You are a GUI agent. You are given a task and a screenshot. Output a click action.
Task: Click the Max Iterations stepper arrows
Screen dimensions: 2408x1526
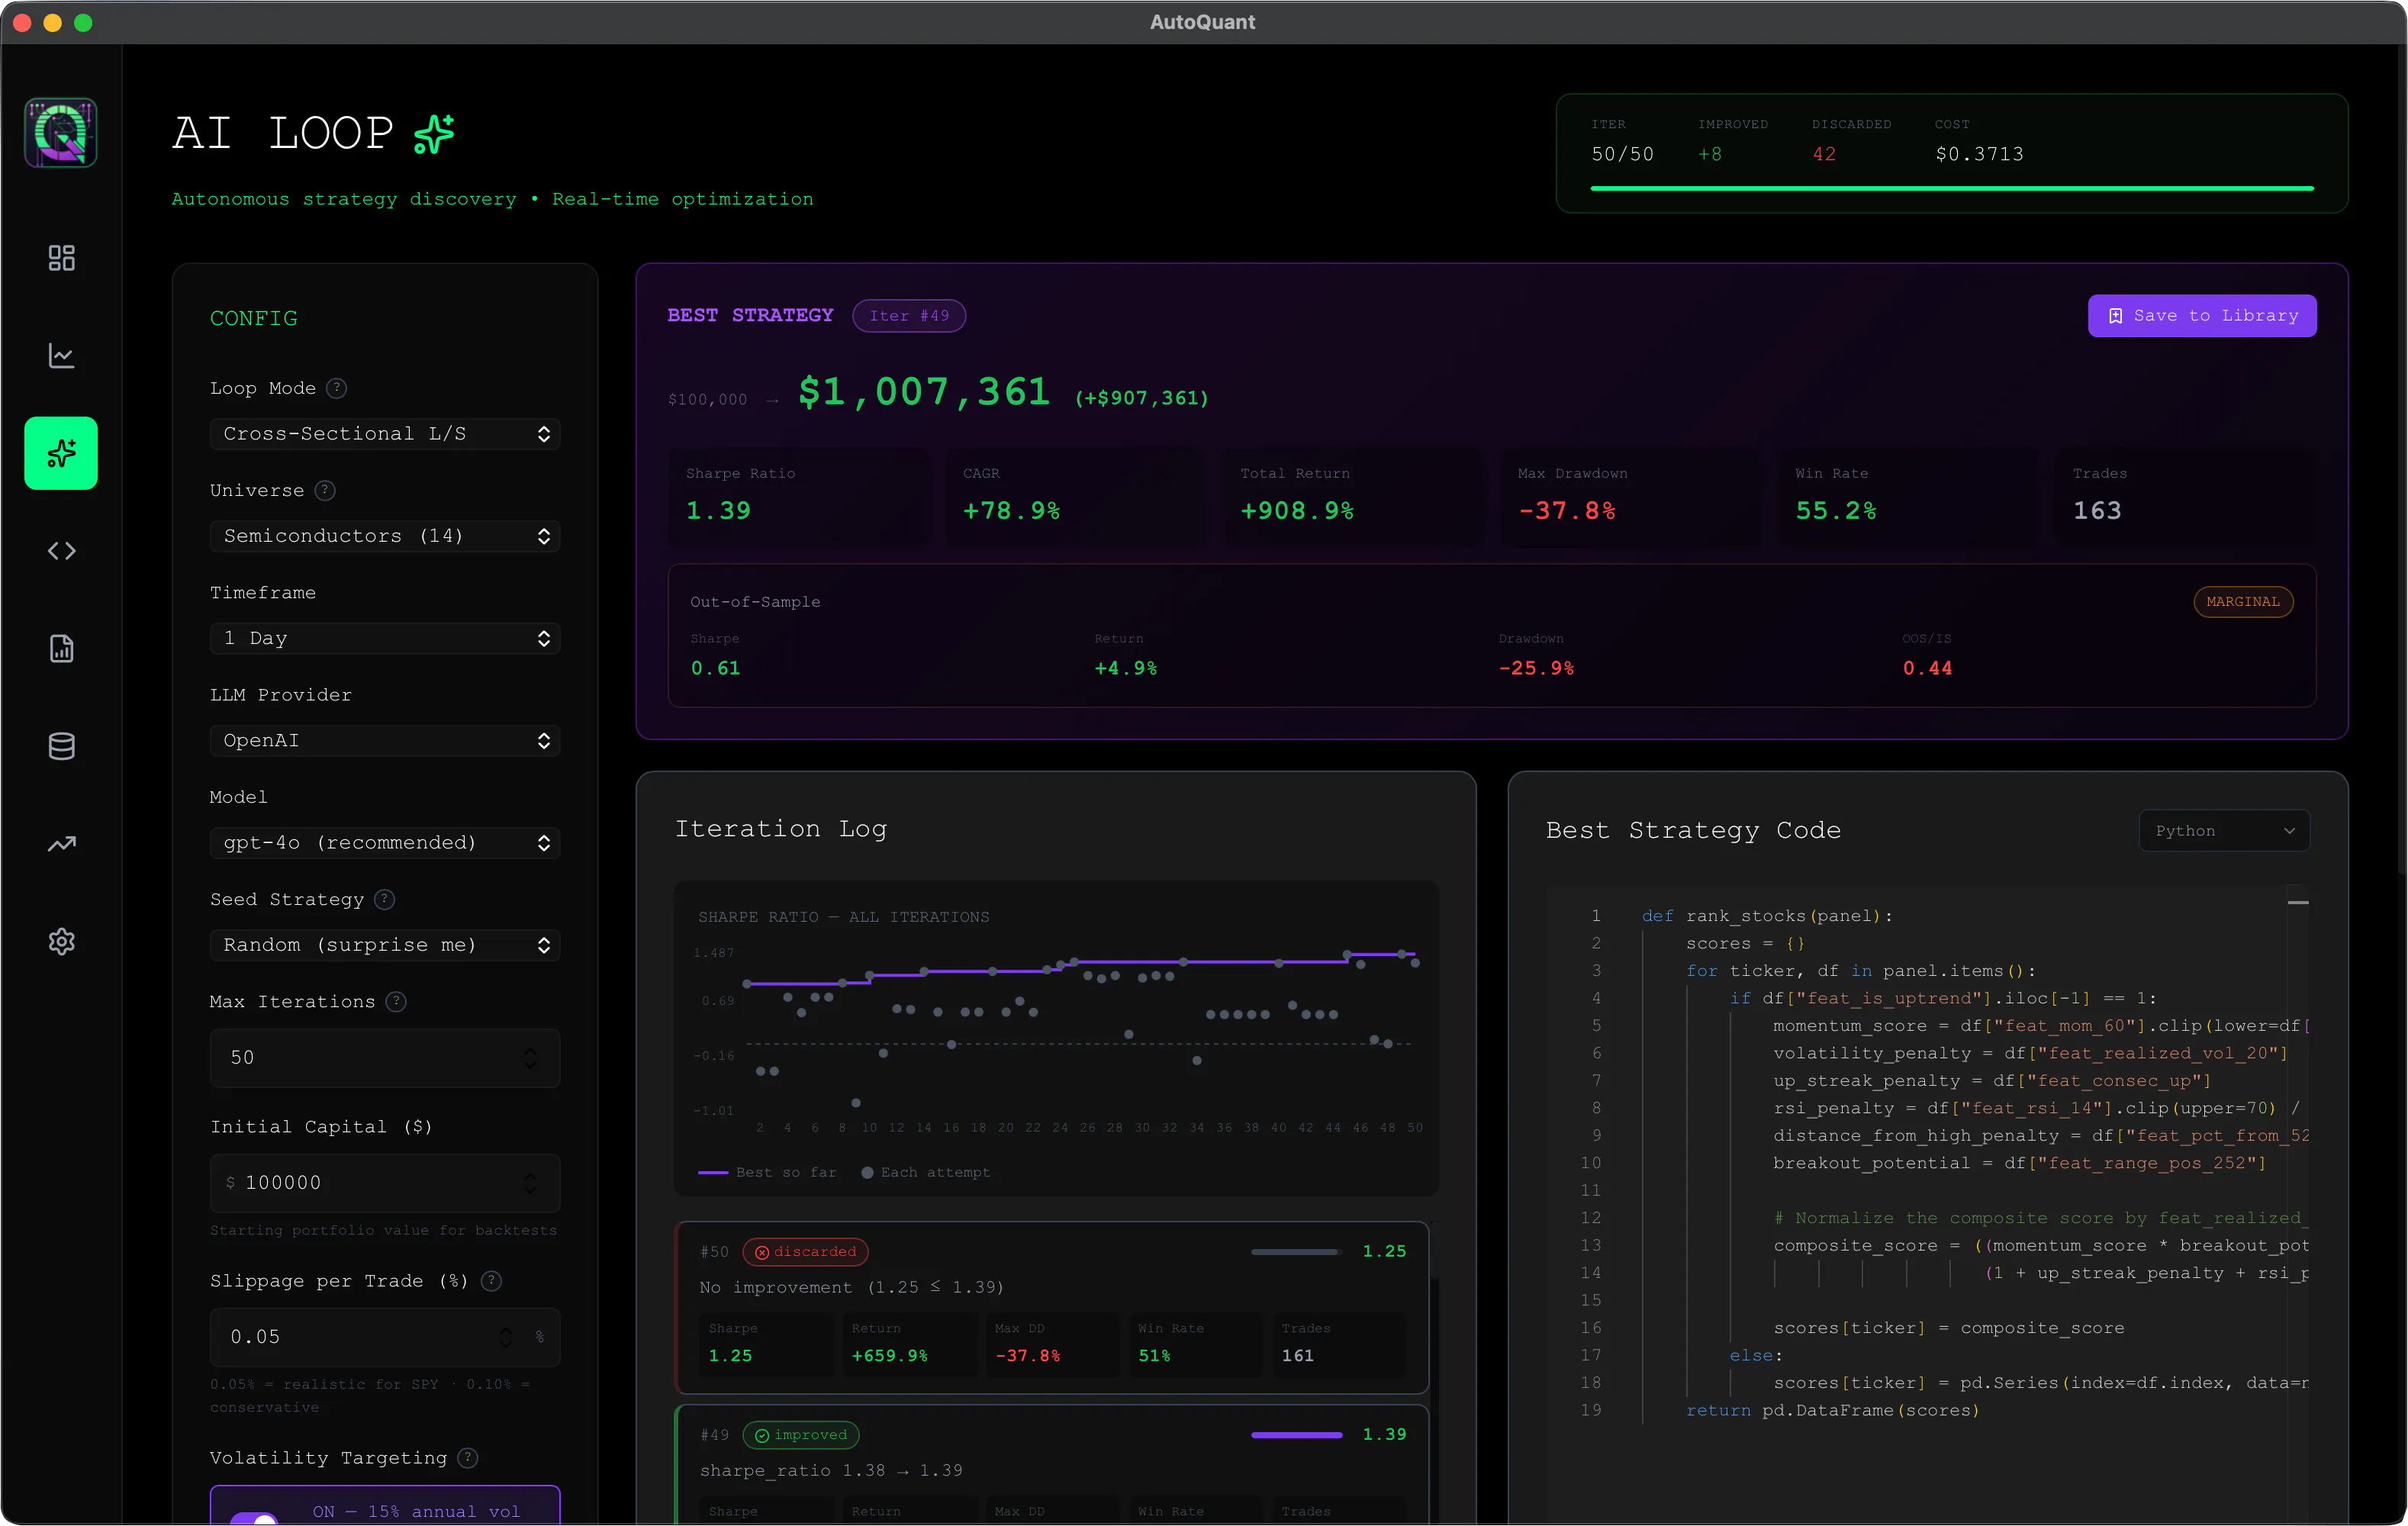[x=530, y=1058]
